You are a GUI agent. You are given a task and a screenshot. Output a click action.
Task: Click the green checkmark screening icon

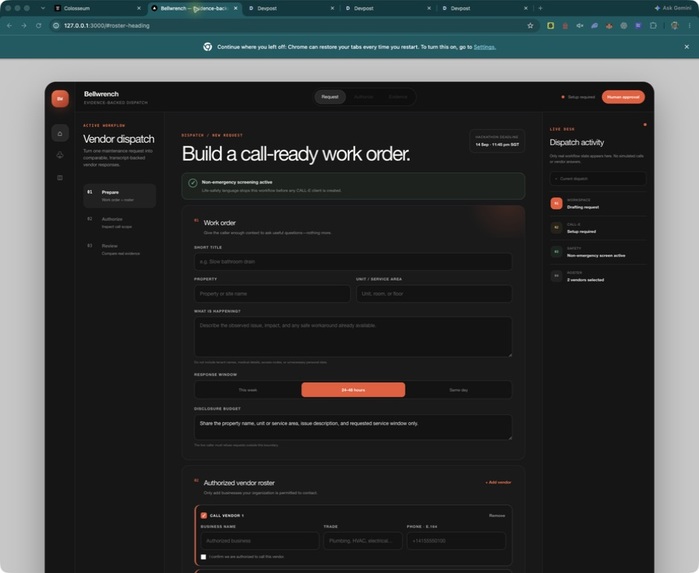(193, 183)
